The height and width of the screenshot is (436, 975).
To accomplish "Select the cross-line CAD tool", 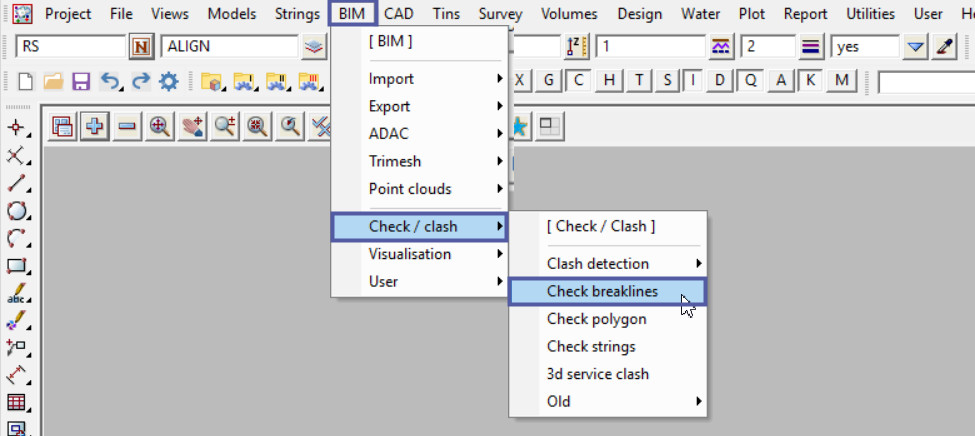I will (x=17, y=156).
